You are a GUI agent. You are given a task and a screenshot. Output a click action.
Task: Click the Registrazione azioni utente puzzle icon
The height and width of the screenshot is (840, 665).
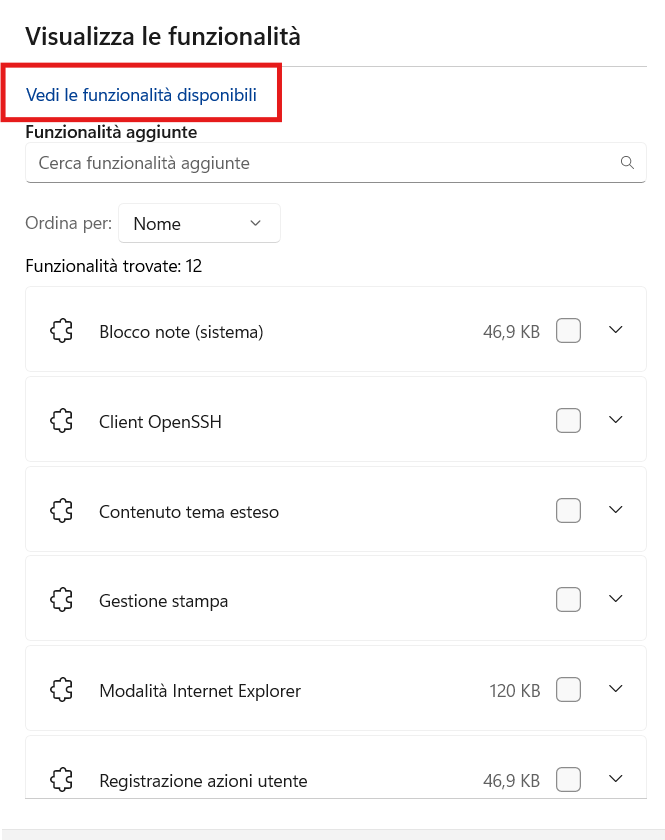[61, 779]
